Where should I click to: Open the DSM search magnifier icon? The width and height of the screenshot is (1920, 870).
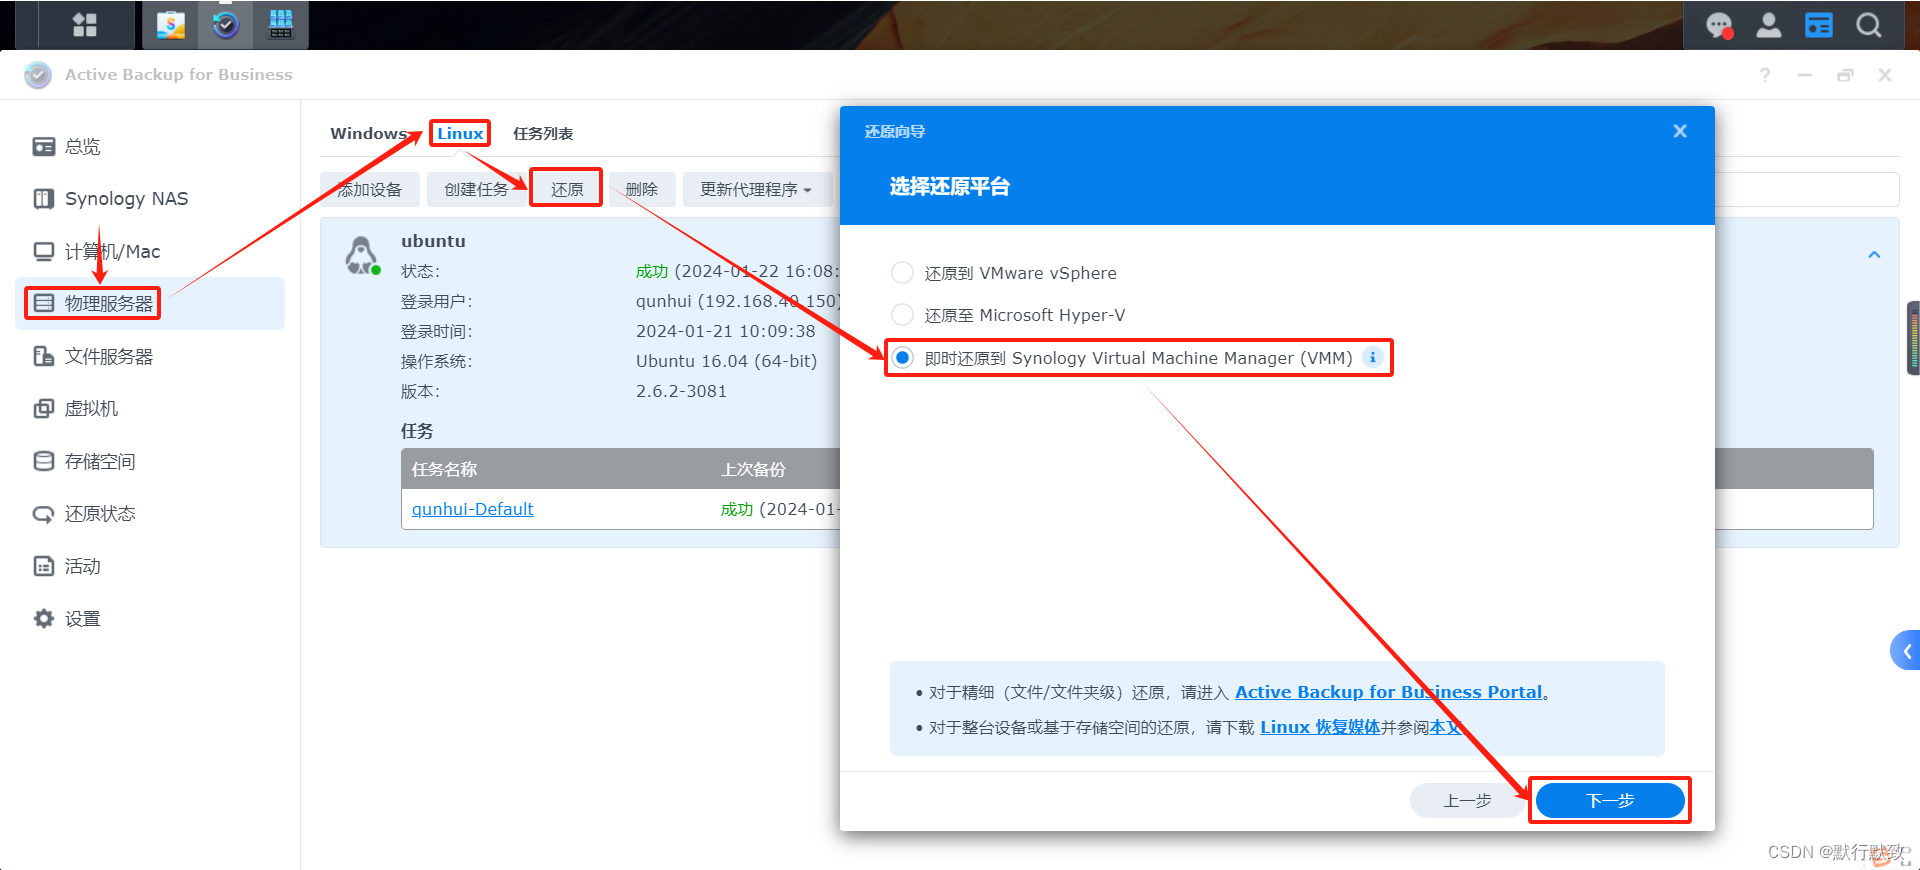[x=1869, y=25]
